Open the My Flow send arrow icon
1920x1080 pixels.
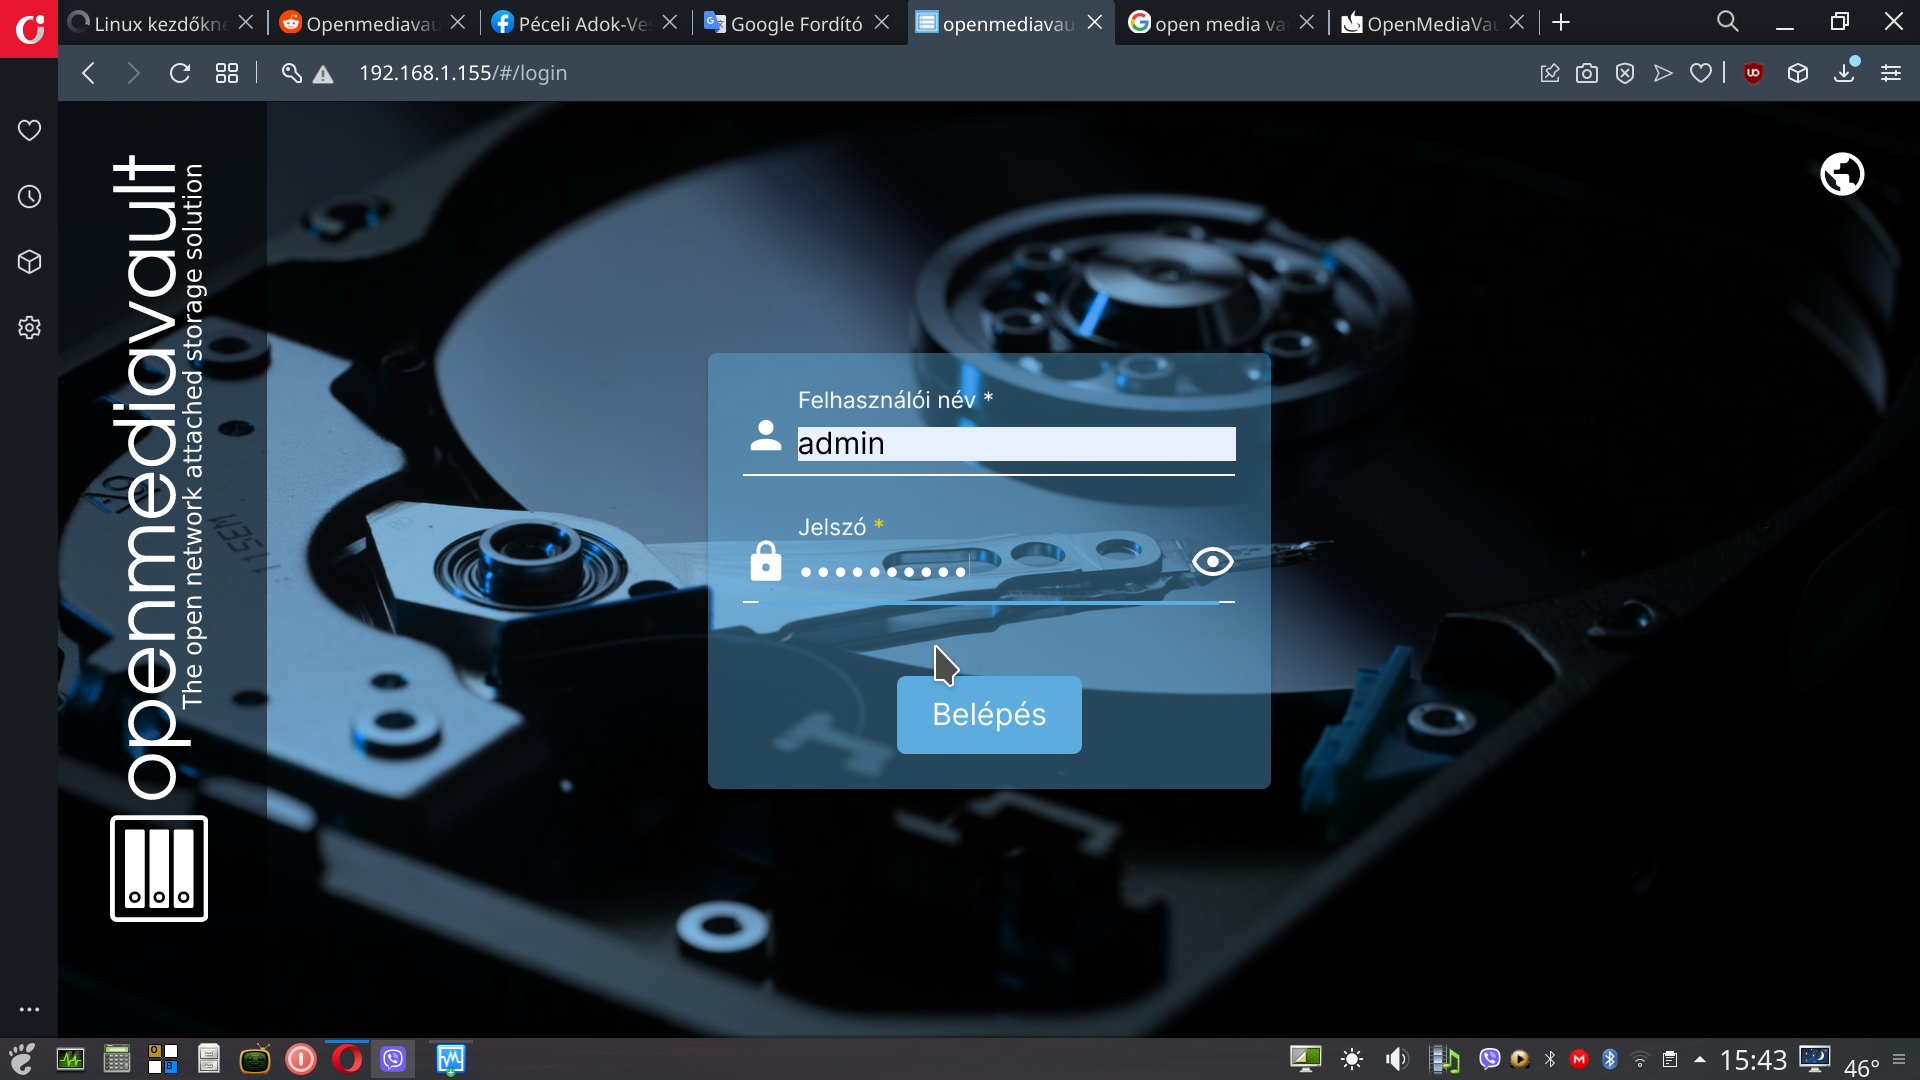1663,73
